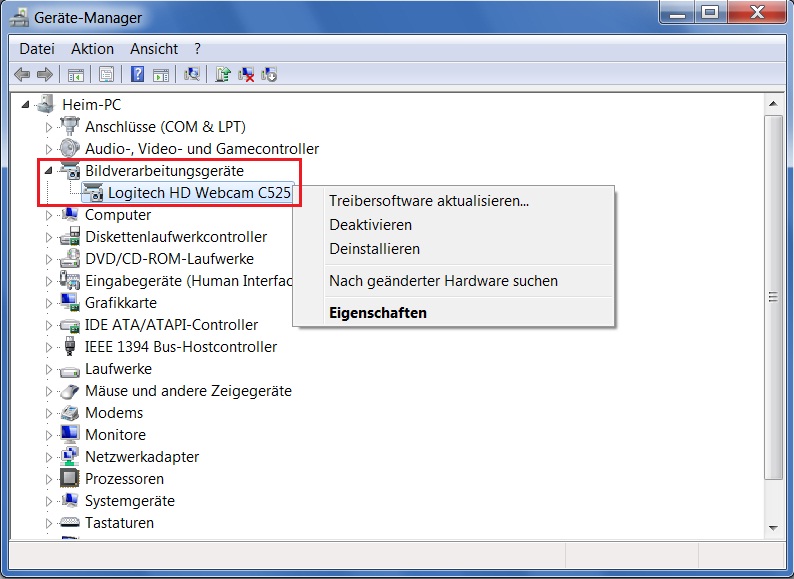Click the scrollbar down arrow
This screenshot has height=579, width=794.
[x=773, y=528]
